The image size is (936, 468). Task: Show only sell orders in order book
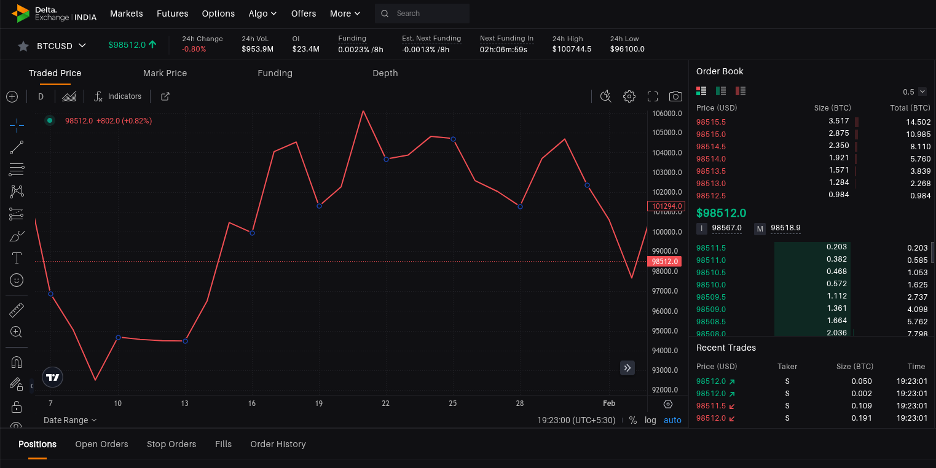coord(739,91)
